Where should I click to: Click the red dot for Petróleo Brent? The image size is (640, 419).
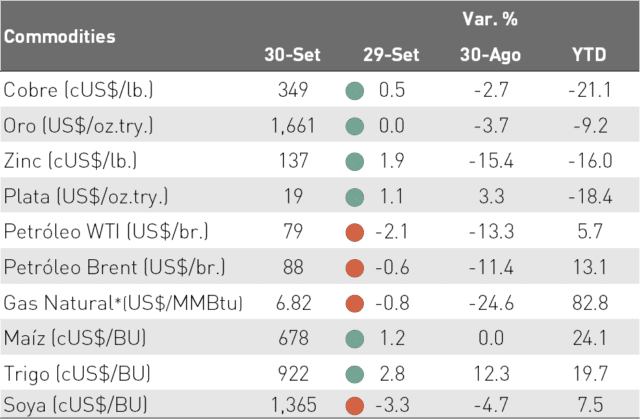[354, 268]
